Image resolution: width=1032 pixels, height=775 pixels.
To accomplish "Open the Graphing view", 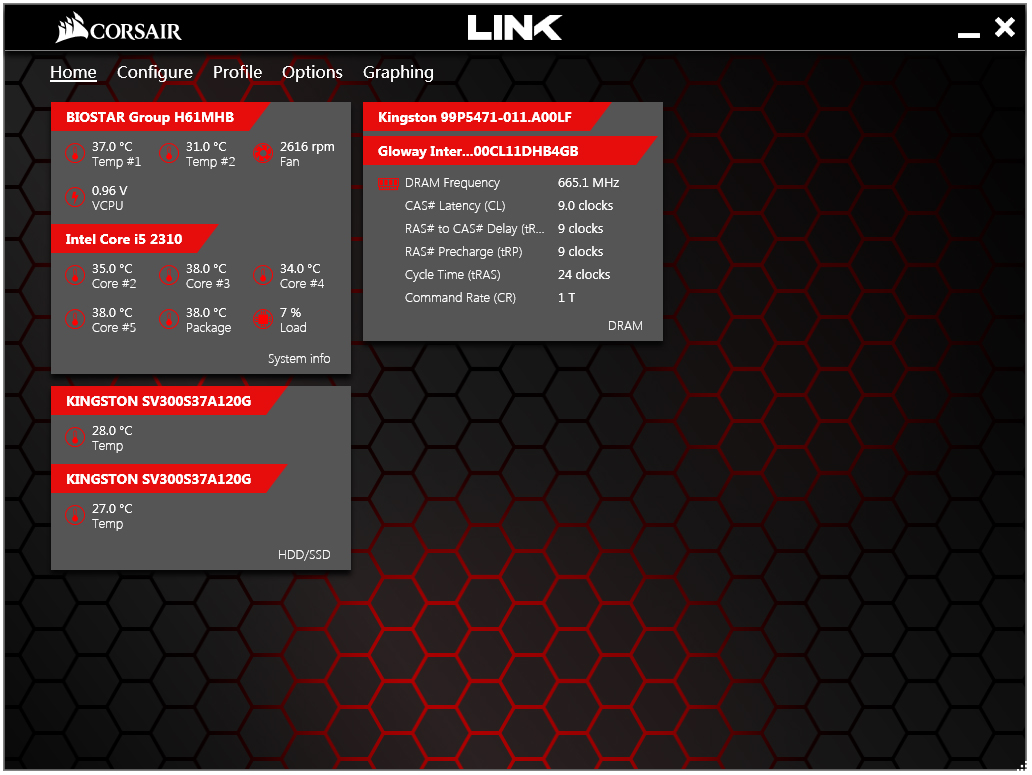I will coord(398,72).
